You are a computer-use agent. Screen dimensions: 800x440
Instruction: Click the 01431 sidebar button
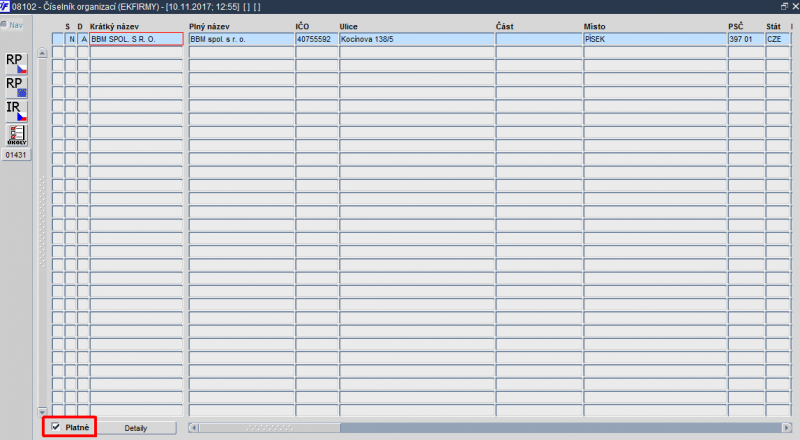point(16,155)
